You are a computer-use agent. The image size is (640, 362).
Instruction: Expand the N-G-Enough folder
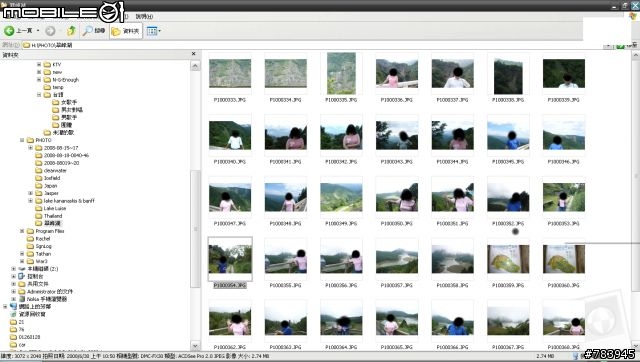point(39,80)
